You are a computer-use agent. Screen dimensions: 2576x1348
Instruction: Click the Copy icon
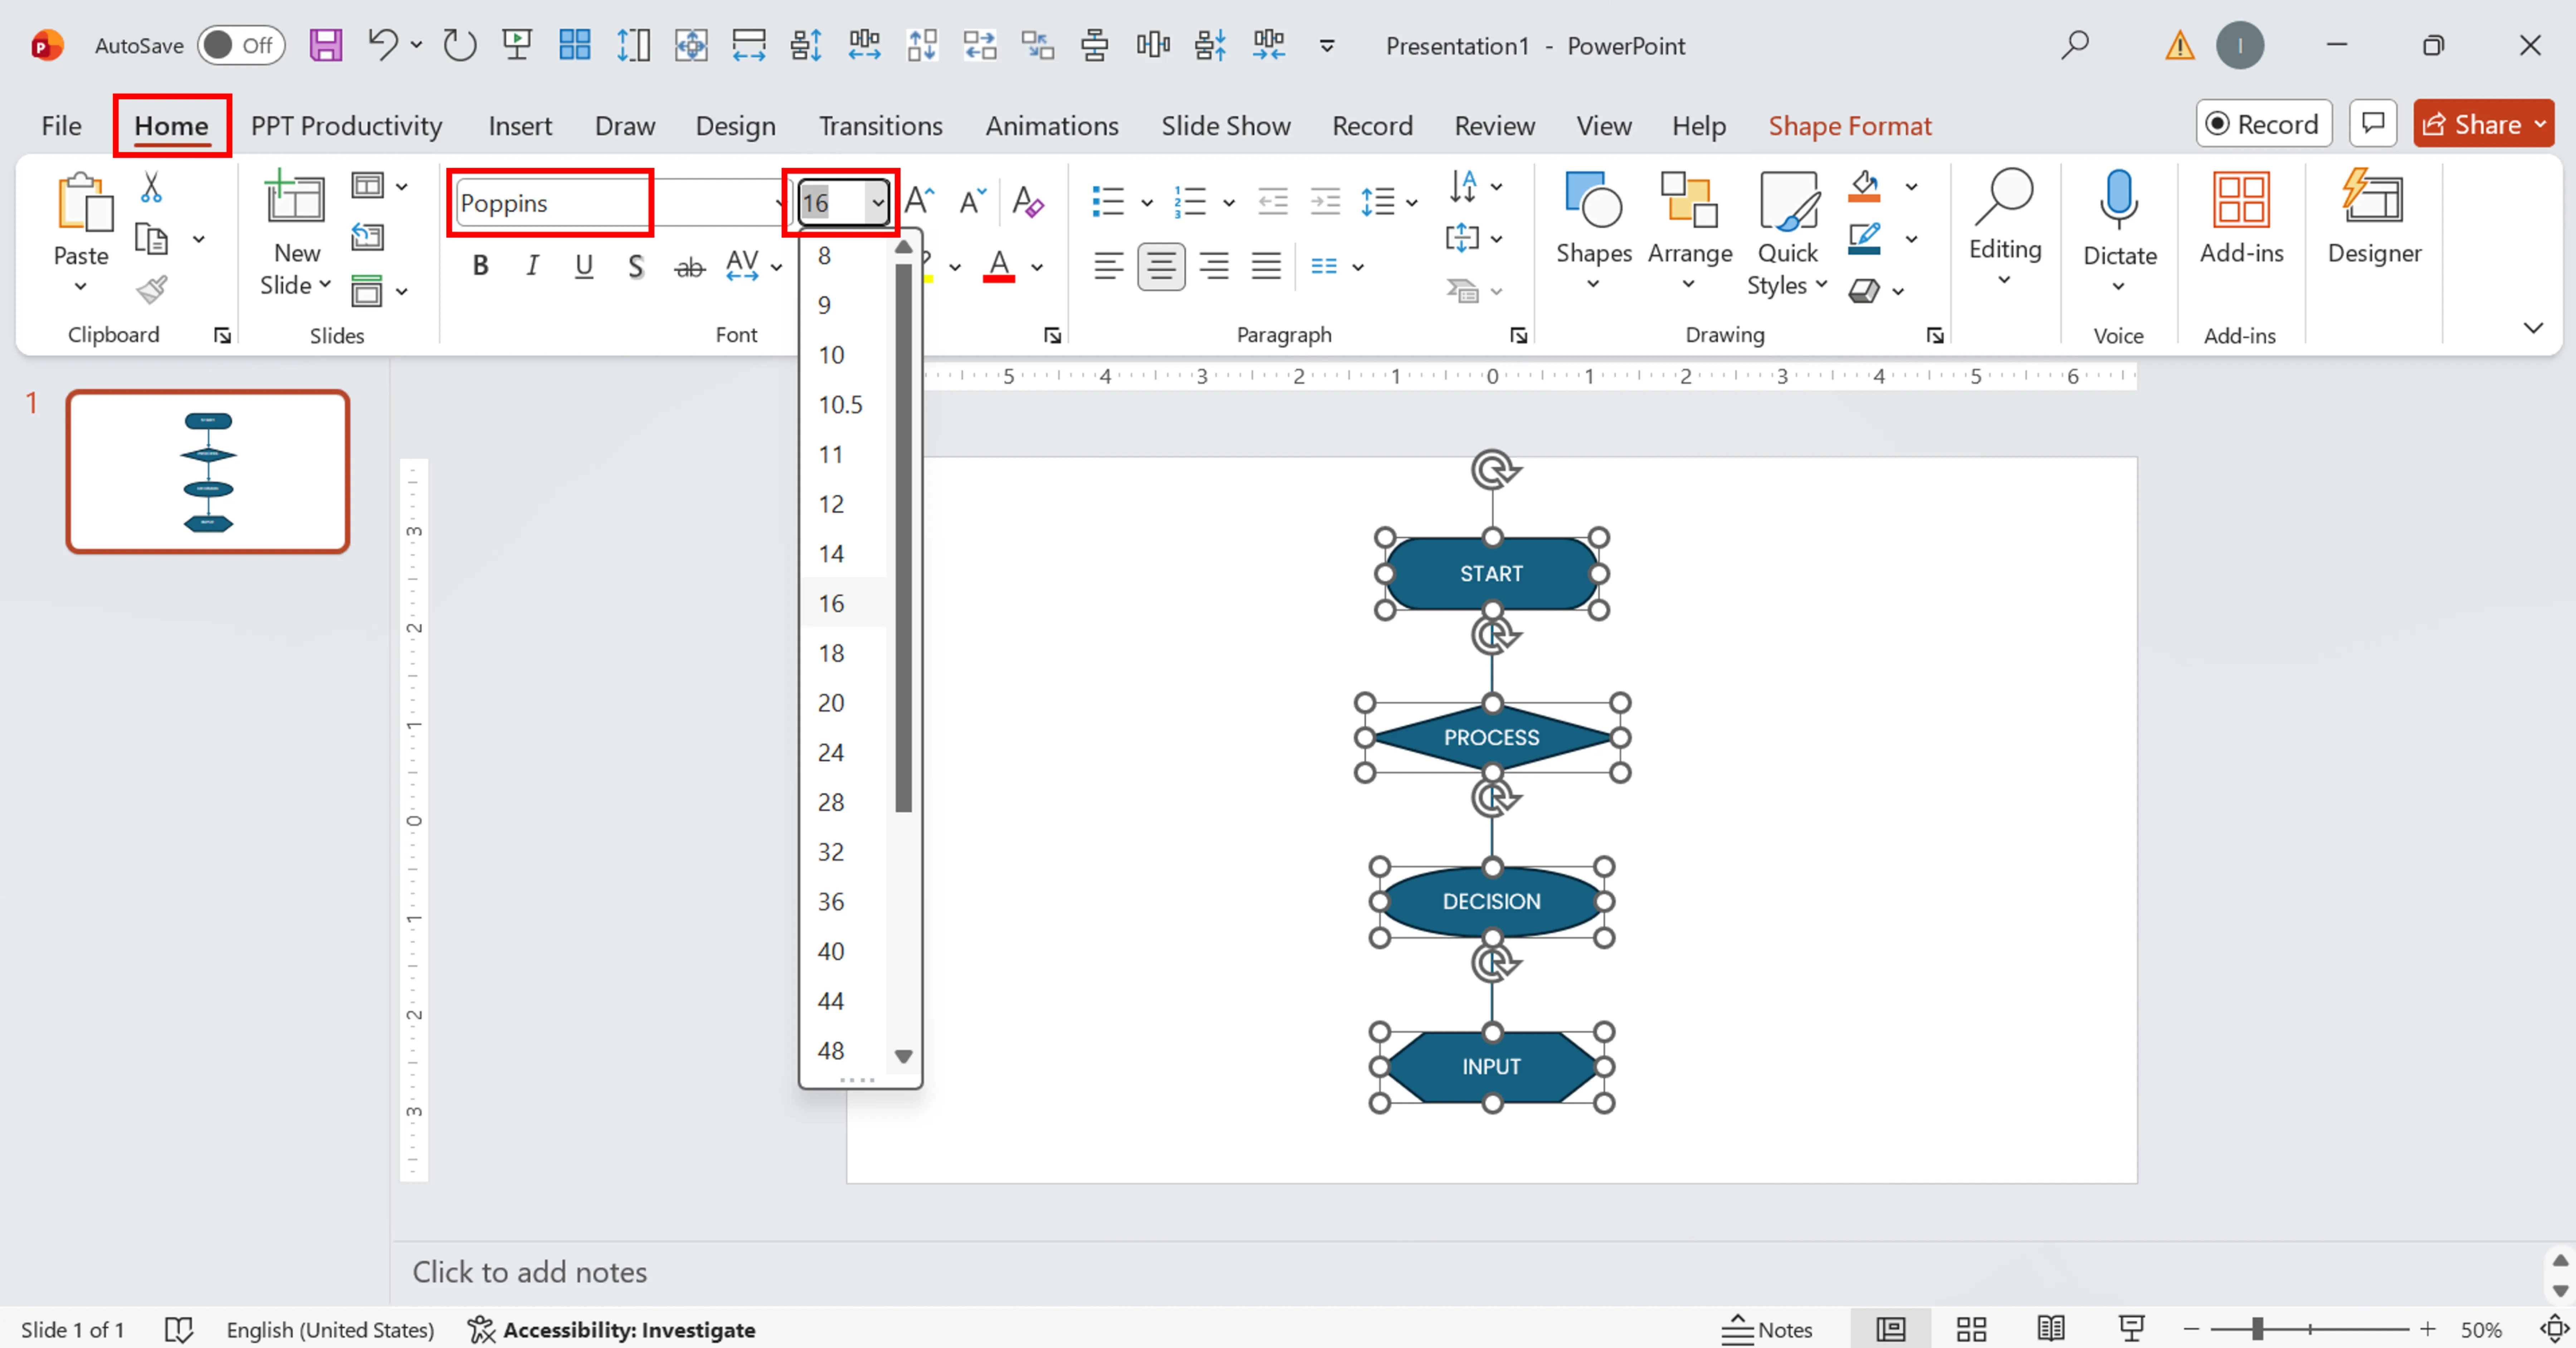click(x=151, y=239)
